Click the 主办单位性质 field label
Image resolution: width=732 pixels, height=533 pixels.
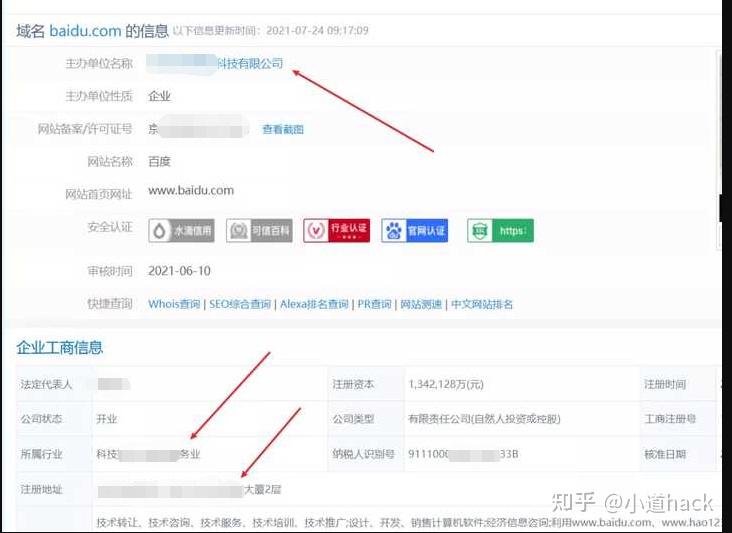click(x=99, y=96)
